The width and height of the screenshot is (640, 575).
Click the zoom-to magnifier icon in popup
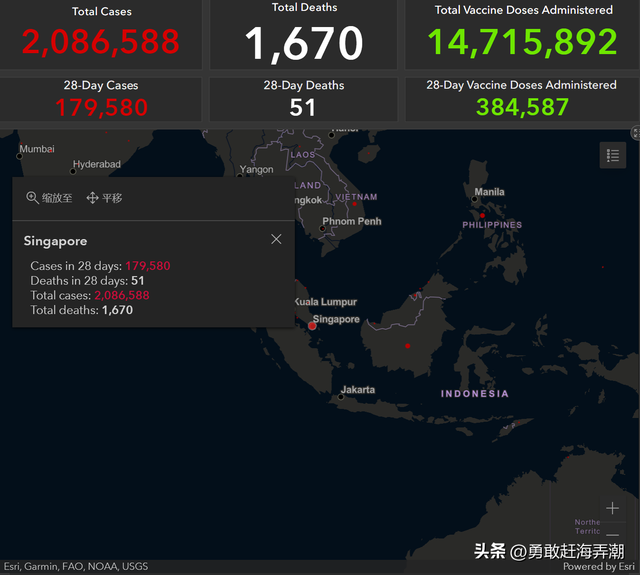[33, 198]
